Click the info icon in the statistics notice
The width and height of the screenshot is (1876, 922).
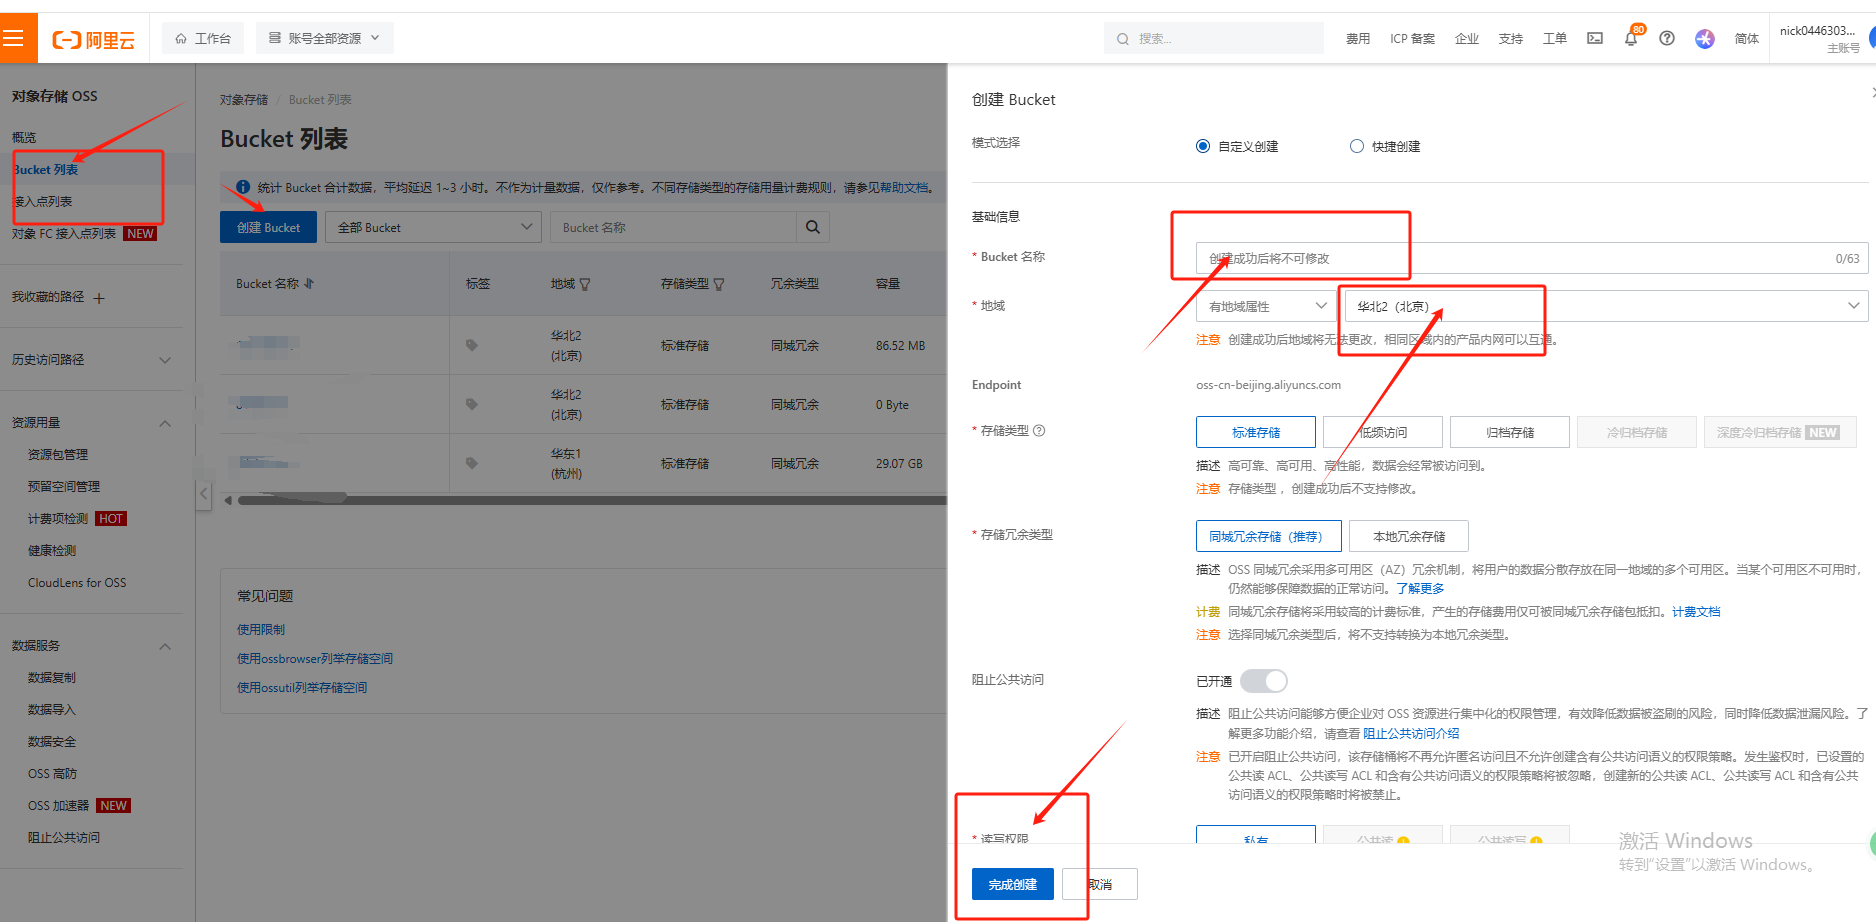pos(243,187)
